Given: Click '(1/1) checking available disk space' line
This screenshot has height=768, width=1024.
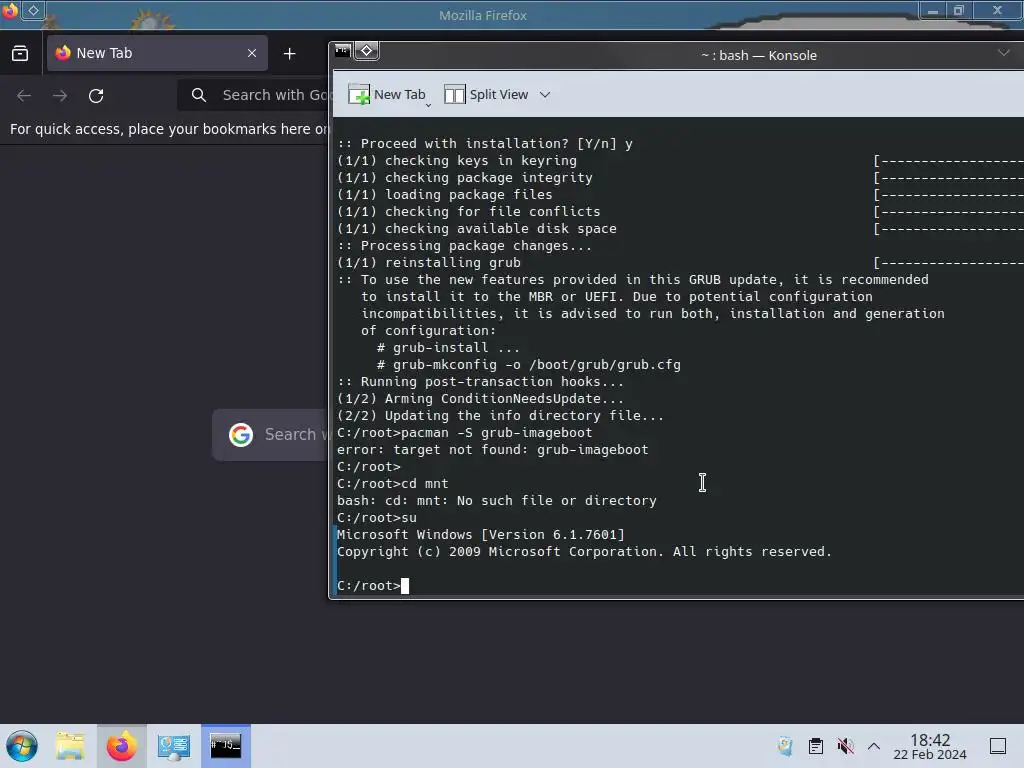Looking at the screenshot, I should 477,229.
